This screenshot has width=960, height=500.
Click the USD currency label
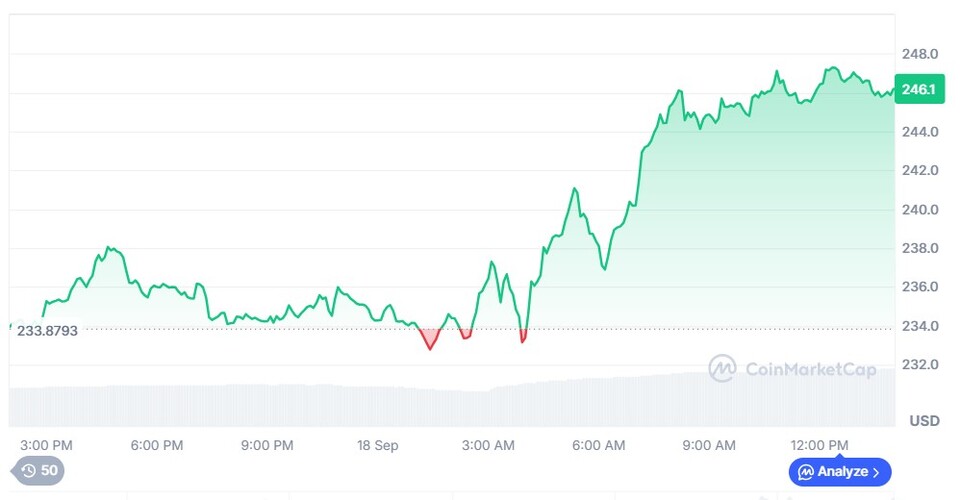[x=924, y=421]
